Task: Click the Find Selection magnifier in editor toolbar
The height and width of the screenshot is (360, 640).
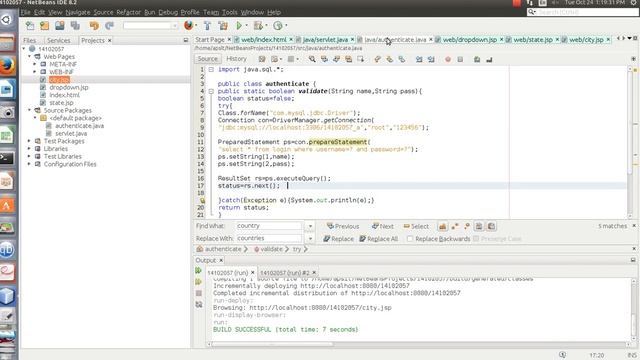Action: point(312,59)
